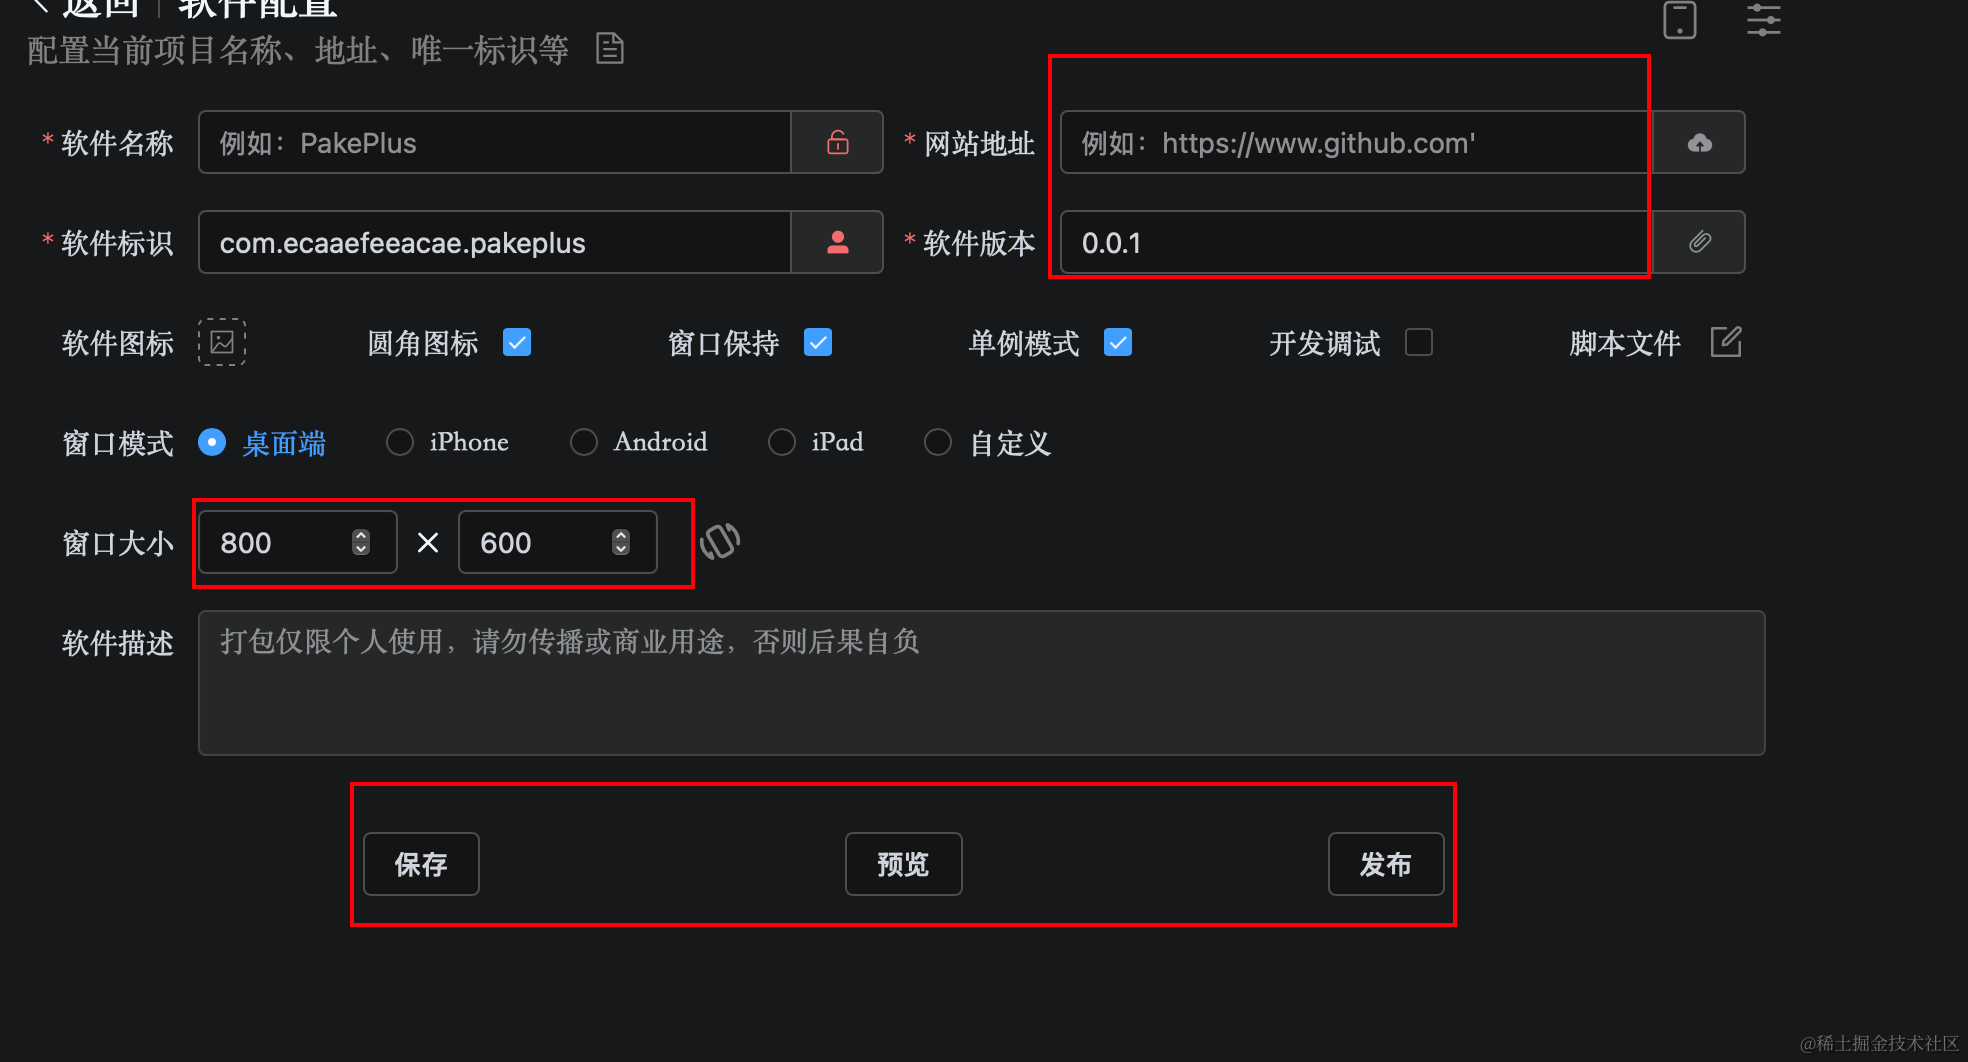Click the 软件描述 text area
The image size is (1968, 1062).
pyautogui.click(x=982, y=683)
